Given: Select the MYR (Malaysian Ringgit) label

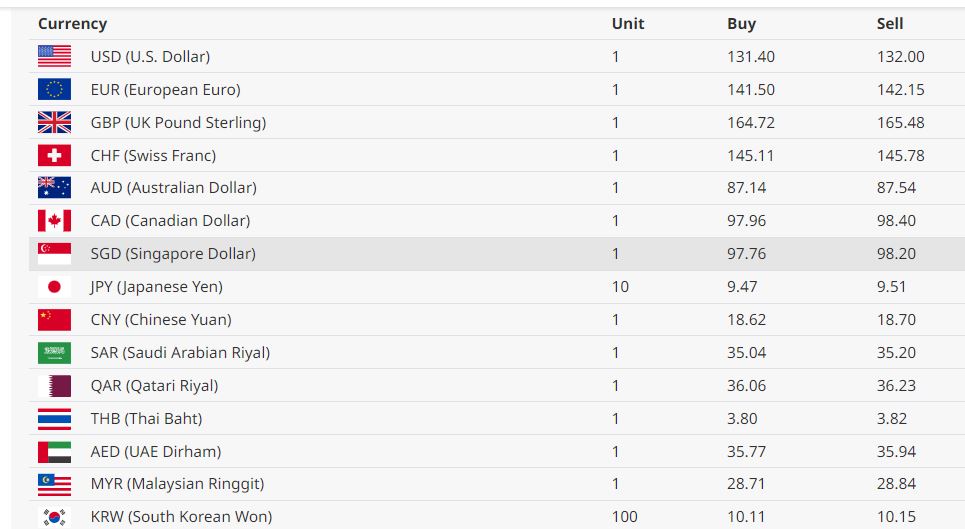Looking at the screenshot, I should (177, 484).
